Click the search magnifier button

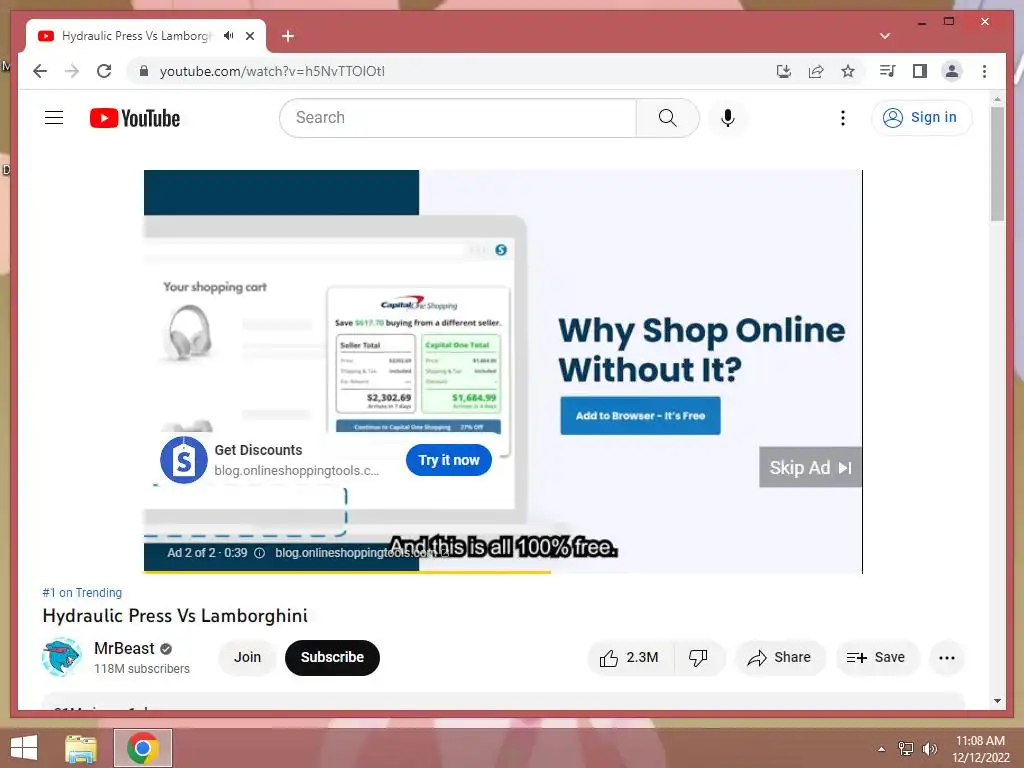667,118
